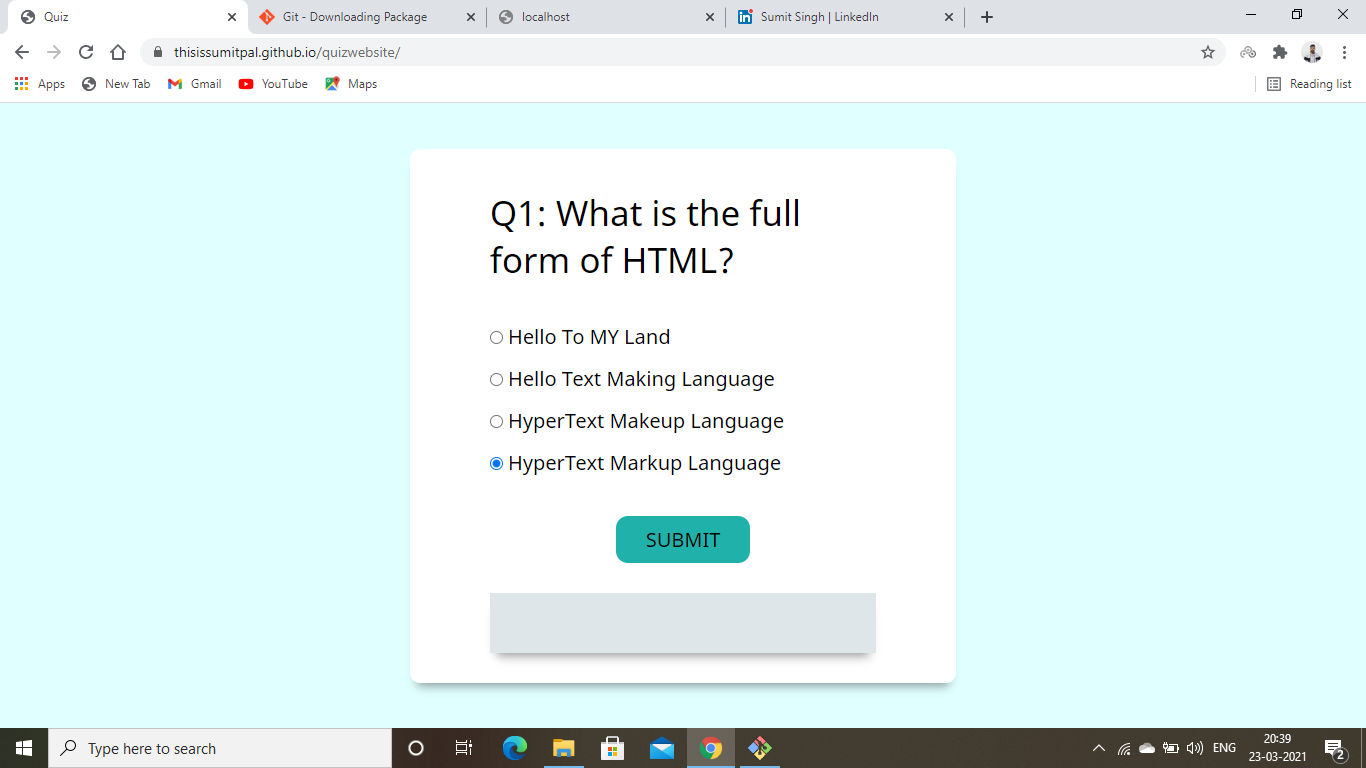The width and height of the screenshot is (1366, 768).
Task: Go back using browser back arrow
Action: tap(22, 52)
